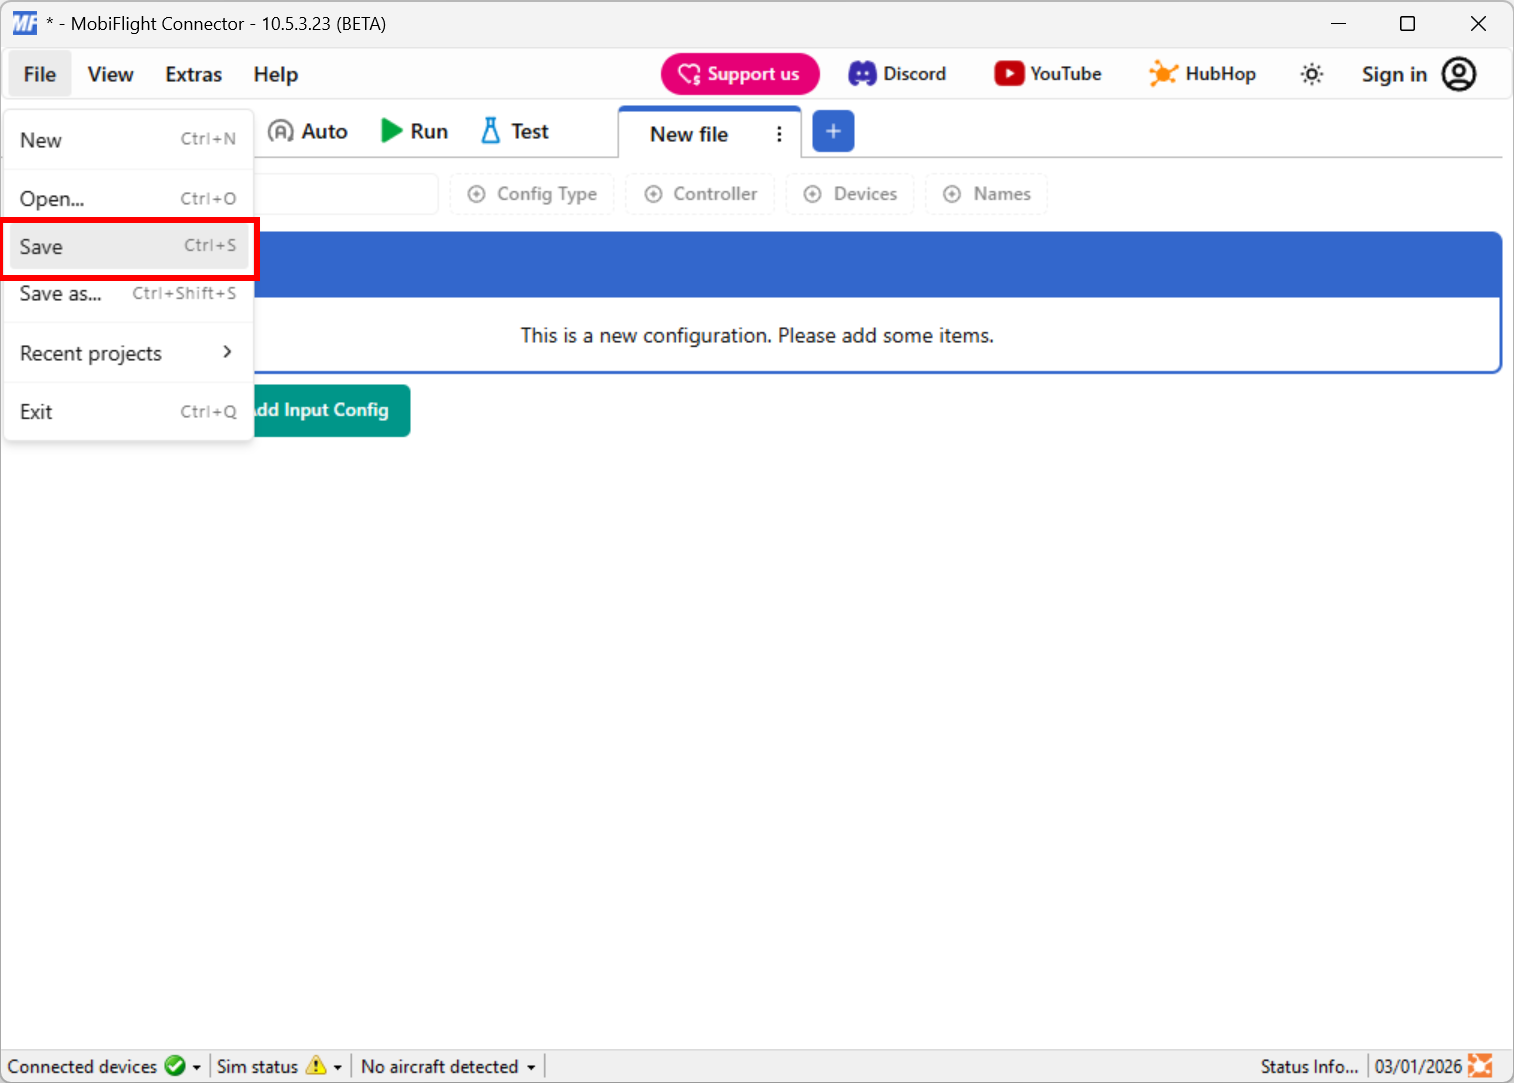Open the New file tab options menu
Screen dimensions: 1514x1083
tap(779, 133)
